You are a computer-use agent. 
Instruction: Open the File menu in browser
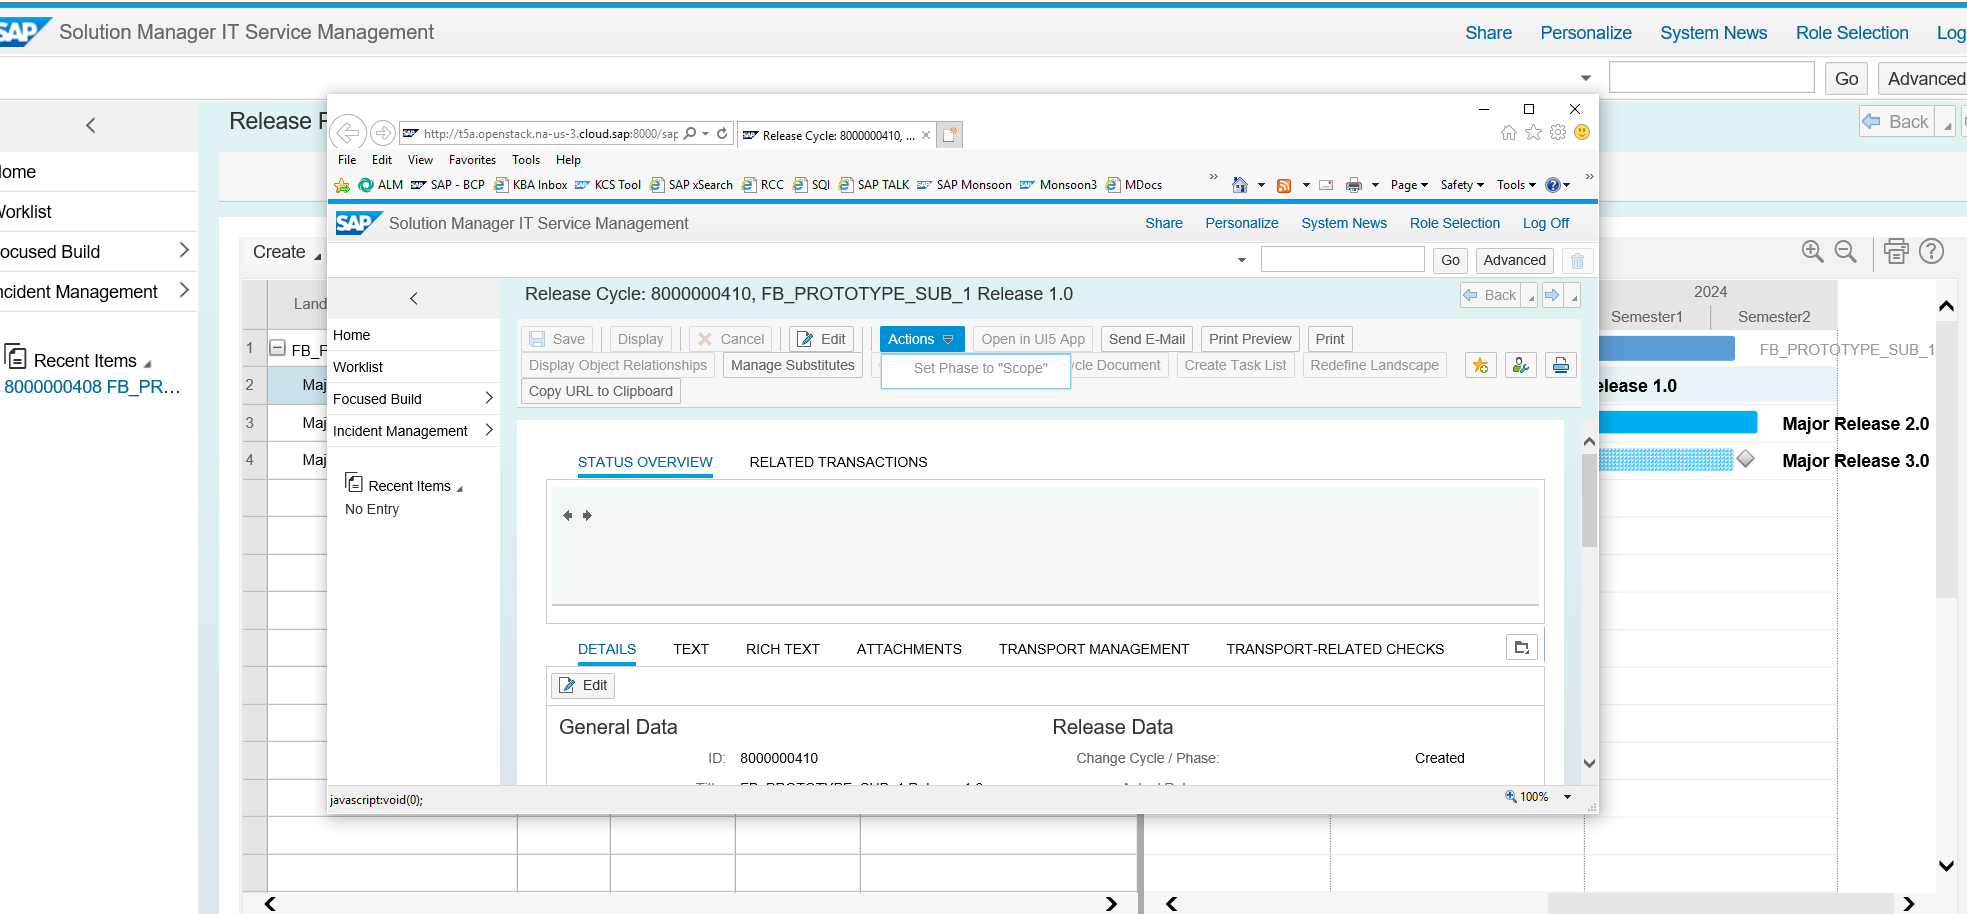pyautogui.click(x=347, y=160)
